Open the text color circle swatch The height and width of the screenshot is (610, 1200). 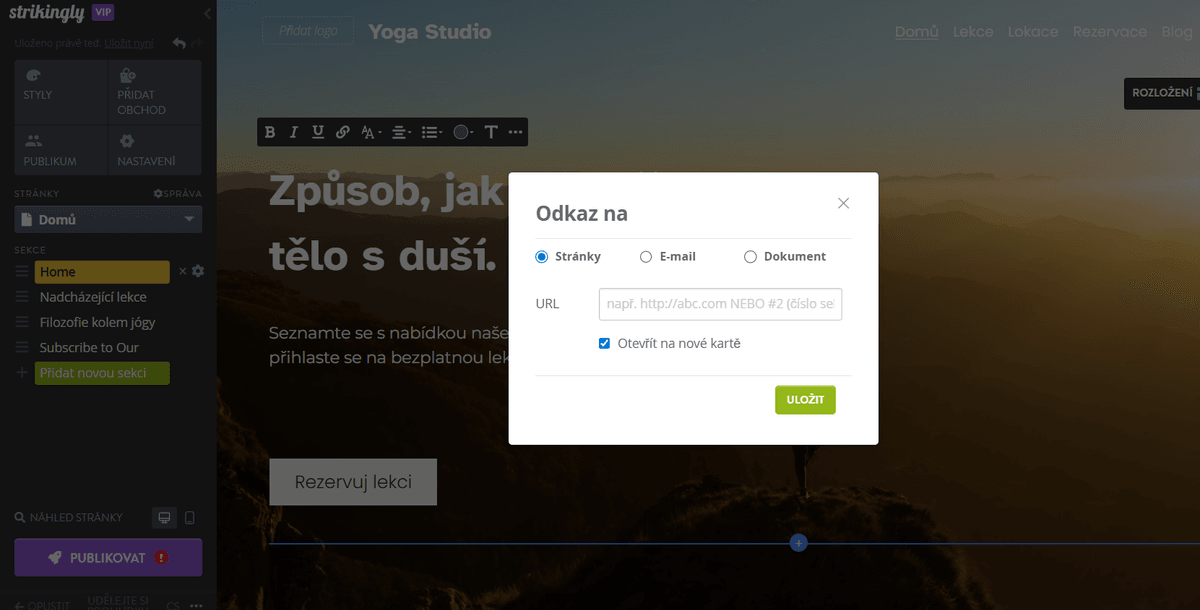pos(462,132)
